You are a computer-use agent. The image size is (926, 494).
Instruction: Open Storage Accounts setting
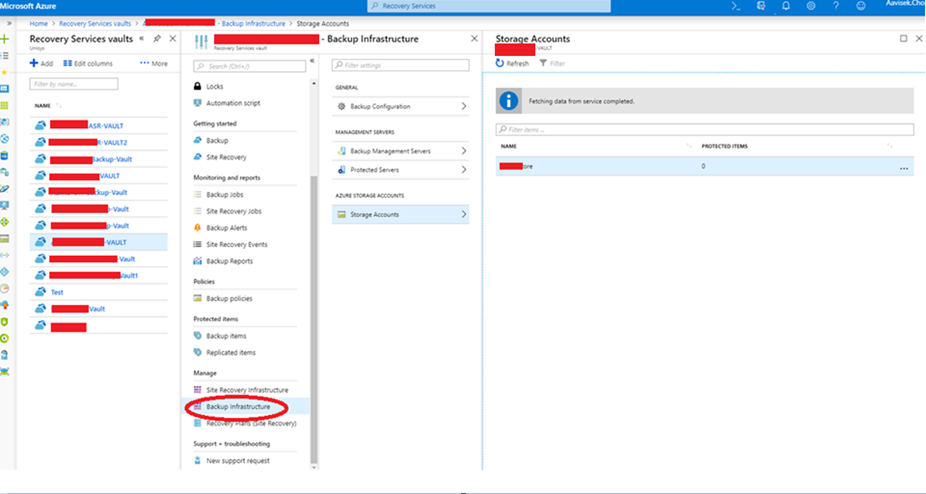(x=400, y=214)
